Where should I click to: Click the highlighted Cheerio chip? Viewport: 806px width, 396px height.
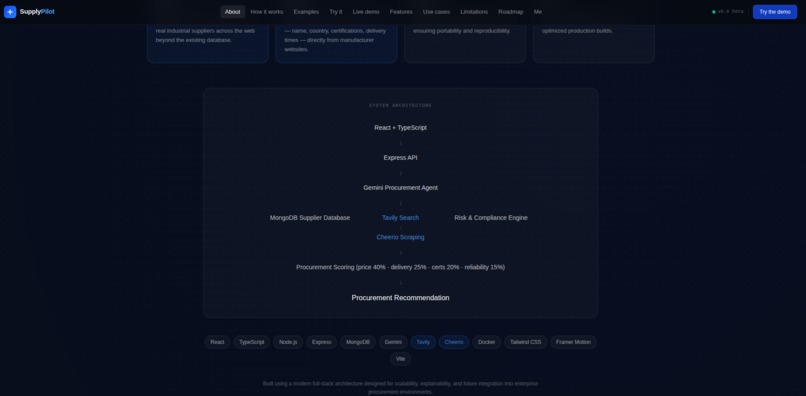click(x=454, y=342)
